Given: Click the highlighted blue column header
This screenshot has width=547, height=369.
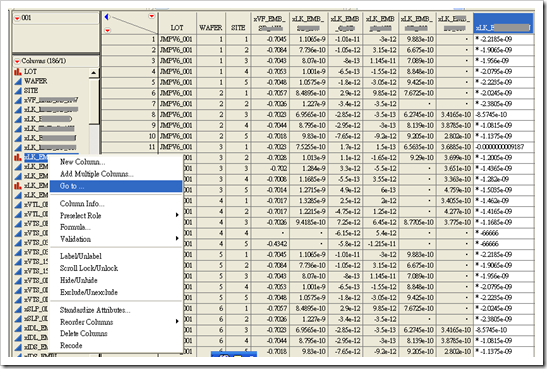Looking at the screenshot, I should (x=503, y=23).
